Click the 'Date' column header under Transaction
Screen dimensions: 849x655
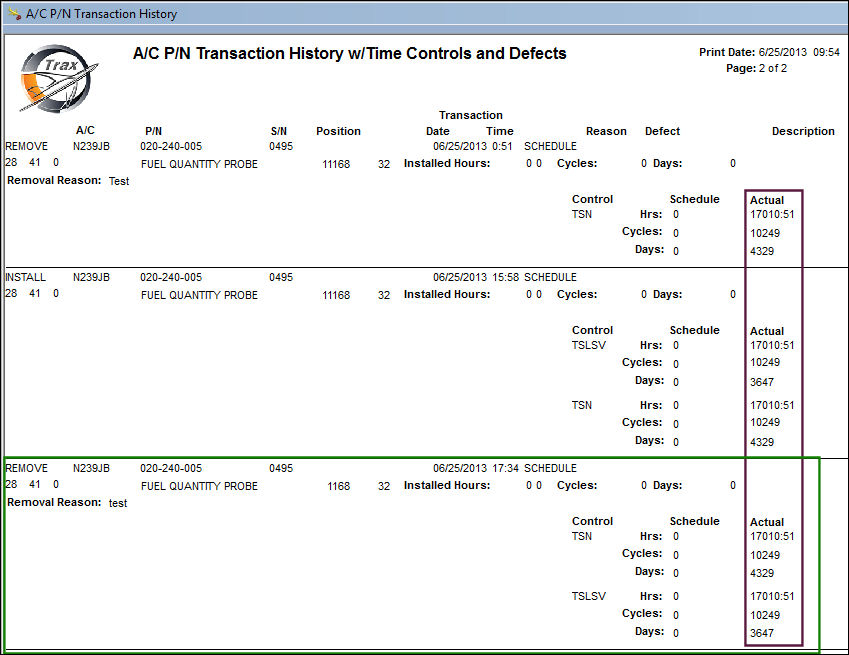(437, 131)
